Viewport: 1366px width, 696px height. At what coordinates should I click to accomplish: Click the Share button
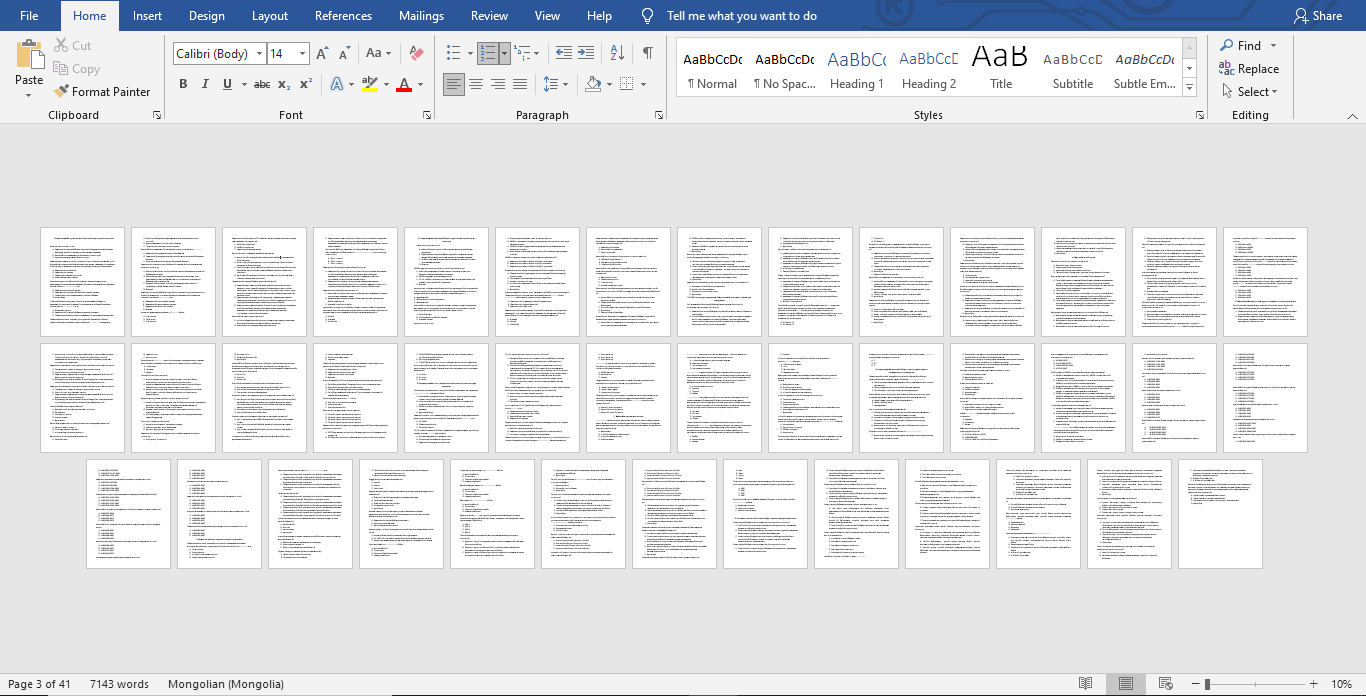pos(1318,16)
